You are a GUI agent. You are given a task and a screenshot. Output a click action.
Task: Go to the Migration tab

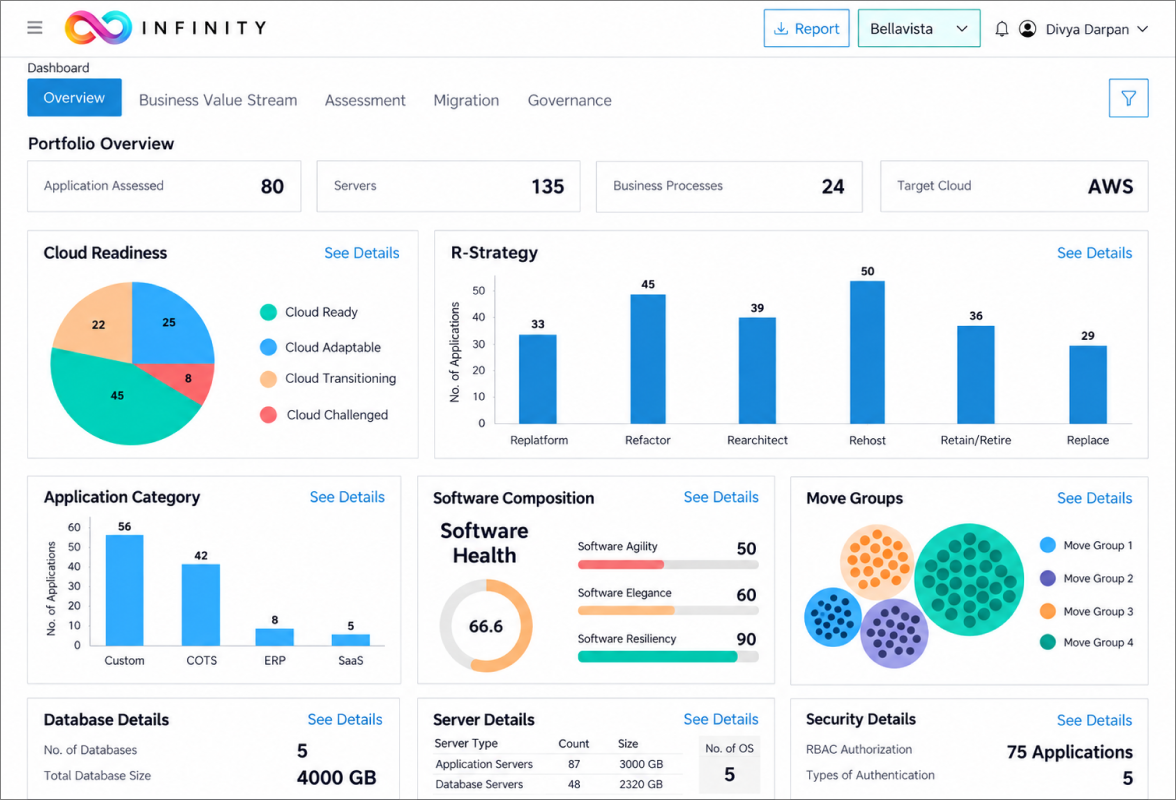(x=466, y=100)
